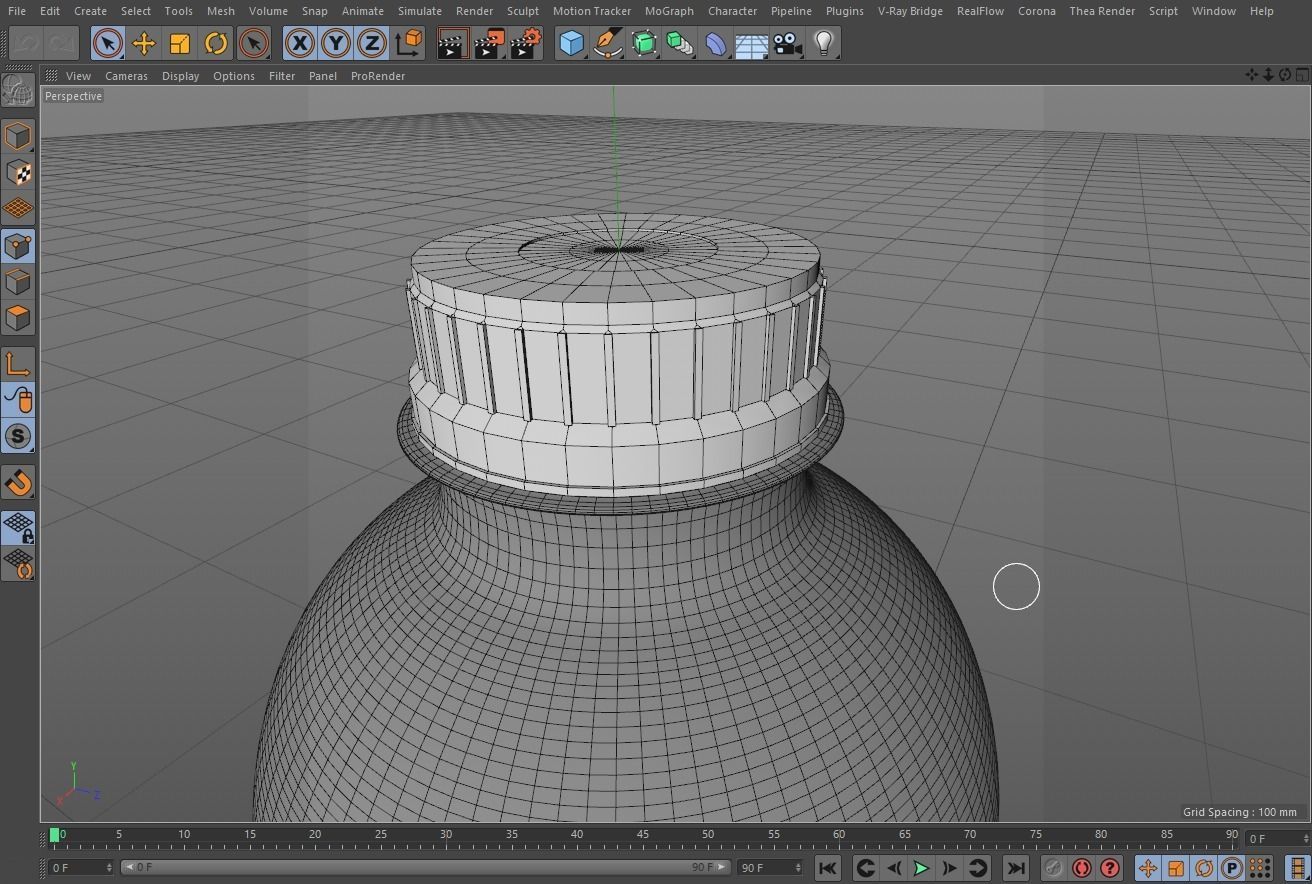Toggle the Tweak mode mouse icon

[18, 400]
